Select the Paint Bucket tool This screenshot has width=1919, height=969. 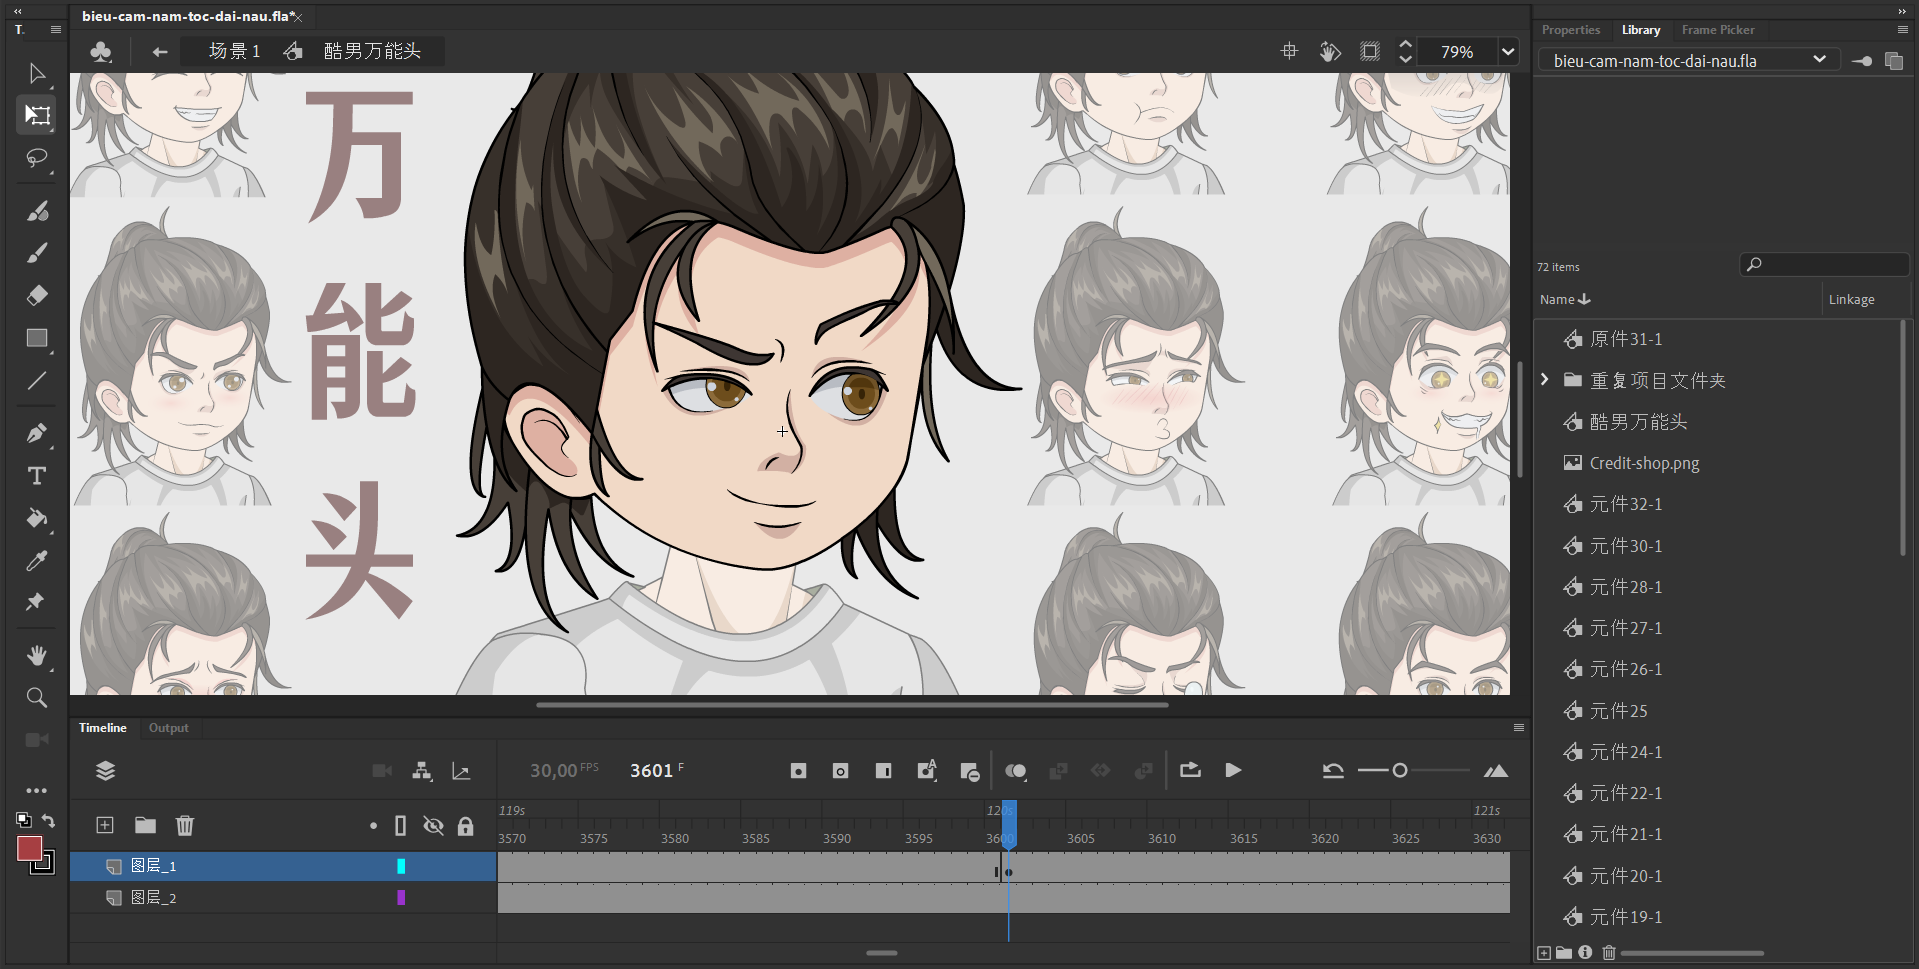pos(37,518)
